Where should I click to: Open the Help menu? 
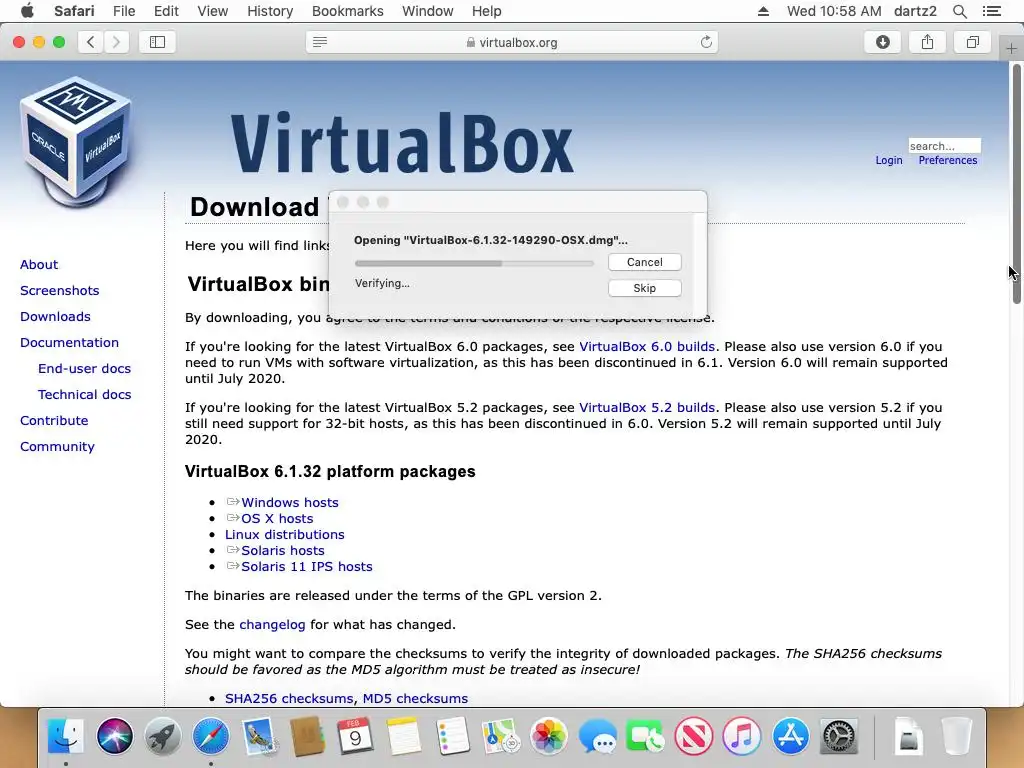(487, 11)
